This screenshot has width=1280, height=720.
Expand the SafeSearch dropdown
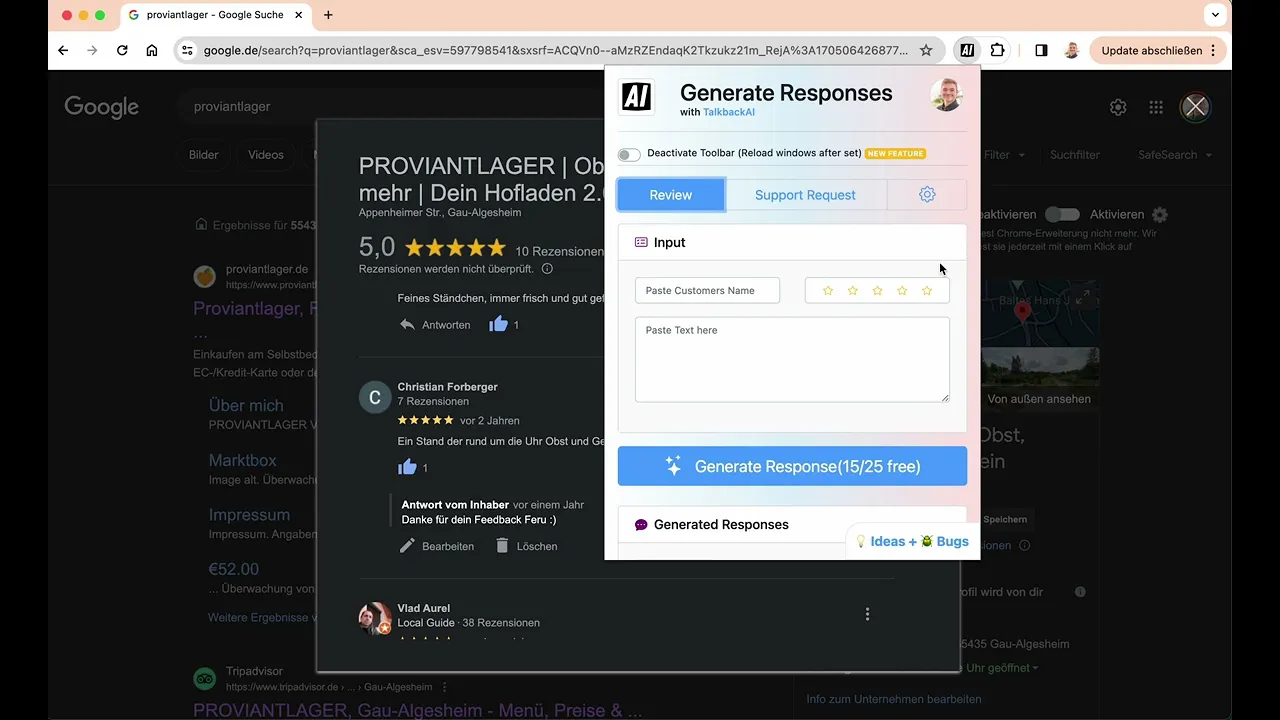1175,155
